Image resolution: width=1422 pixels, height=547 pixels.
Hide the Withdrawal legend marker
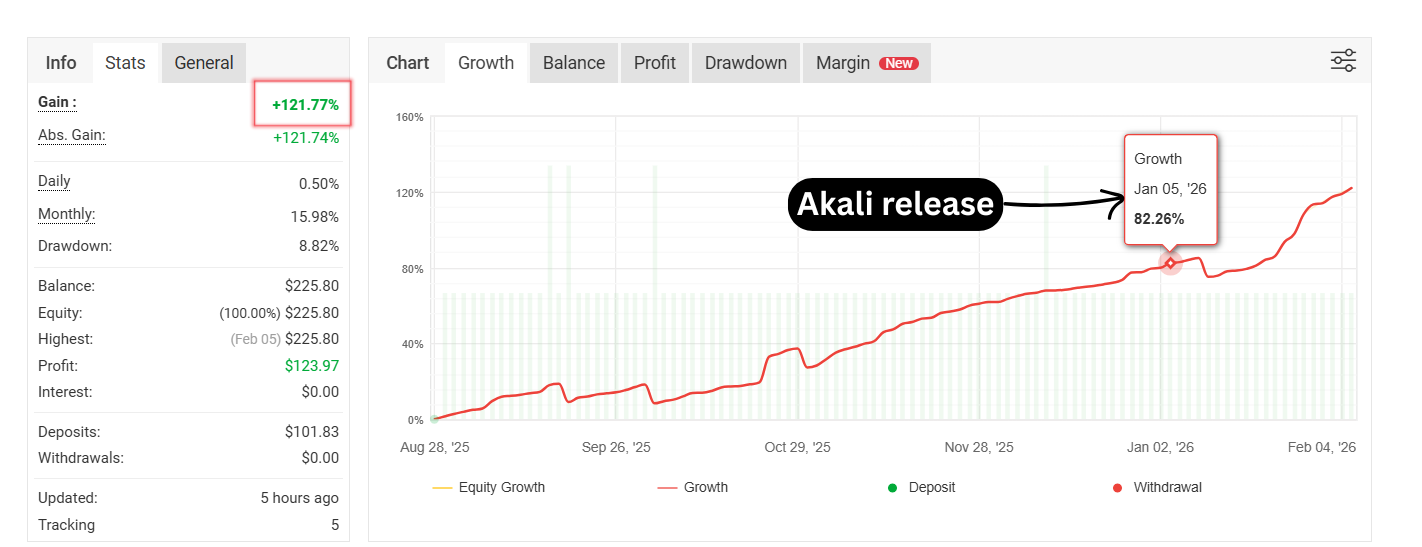pyautogui.click(x=1157, y=488)
